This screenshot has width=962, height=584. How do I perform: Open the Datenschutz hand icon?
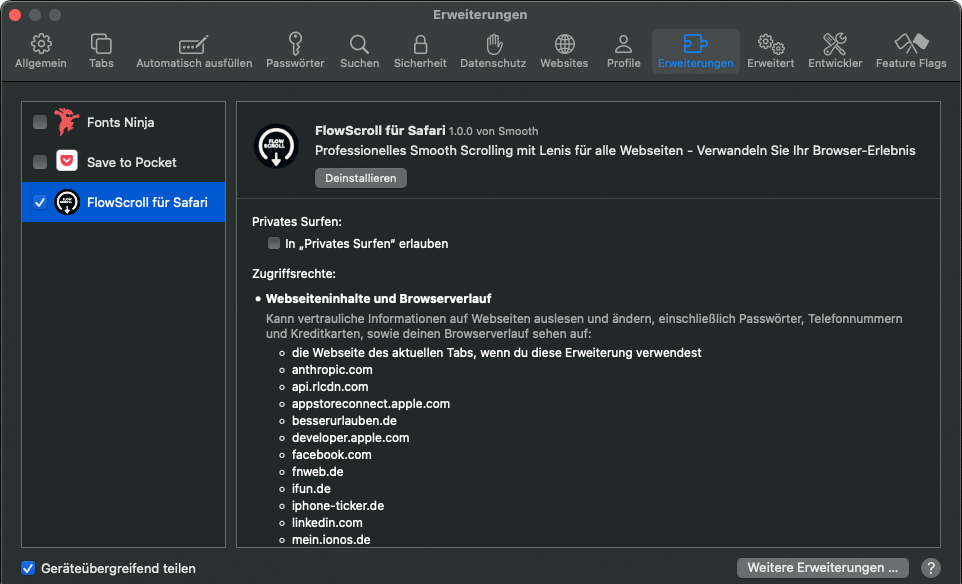[493, 51]
